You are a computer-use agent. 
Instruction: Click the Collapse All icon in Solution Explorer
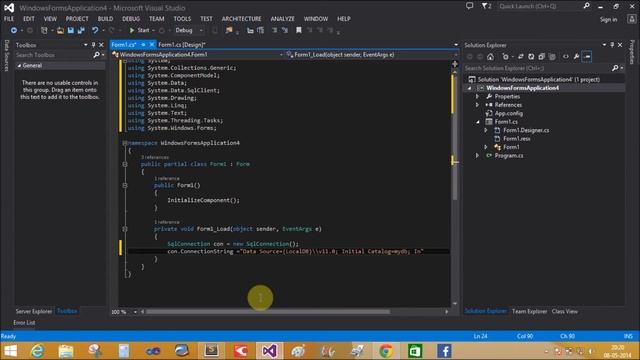(542, 57)
